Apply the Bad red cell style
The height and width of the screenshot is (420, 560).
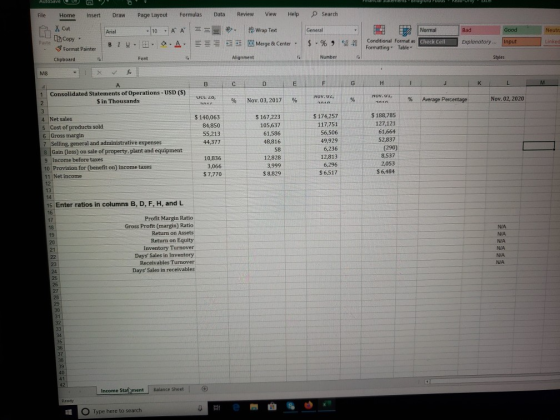pos(480,30)
